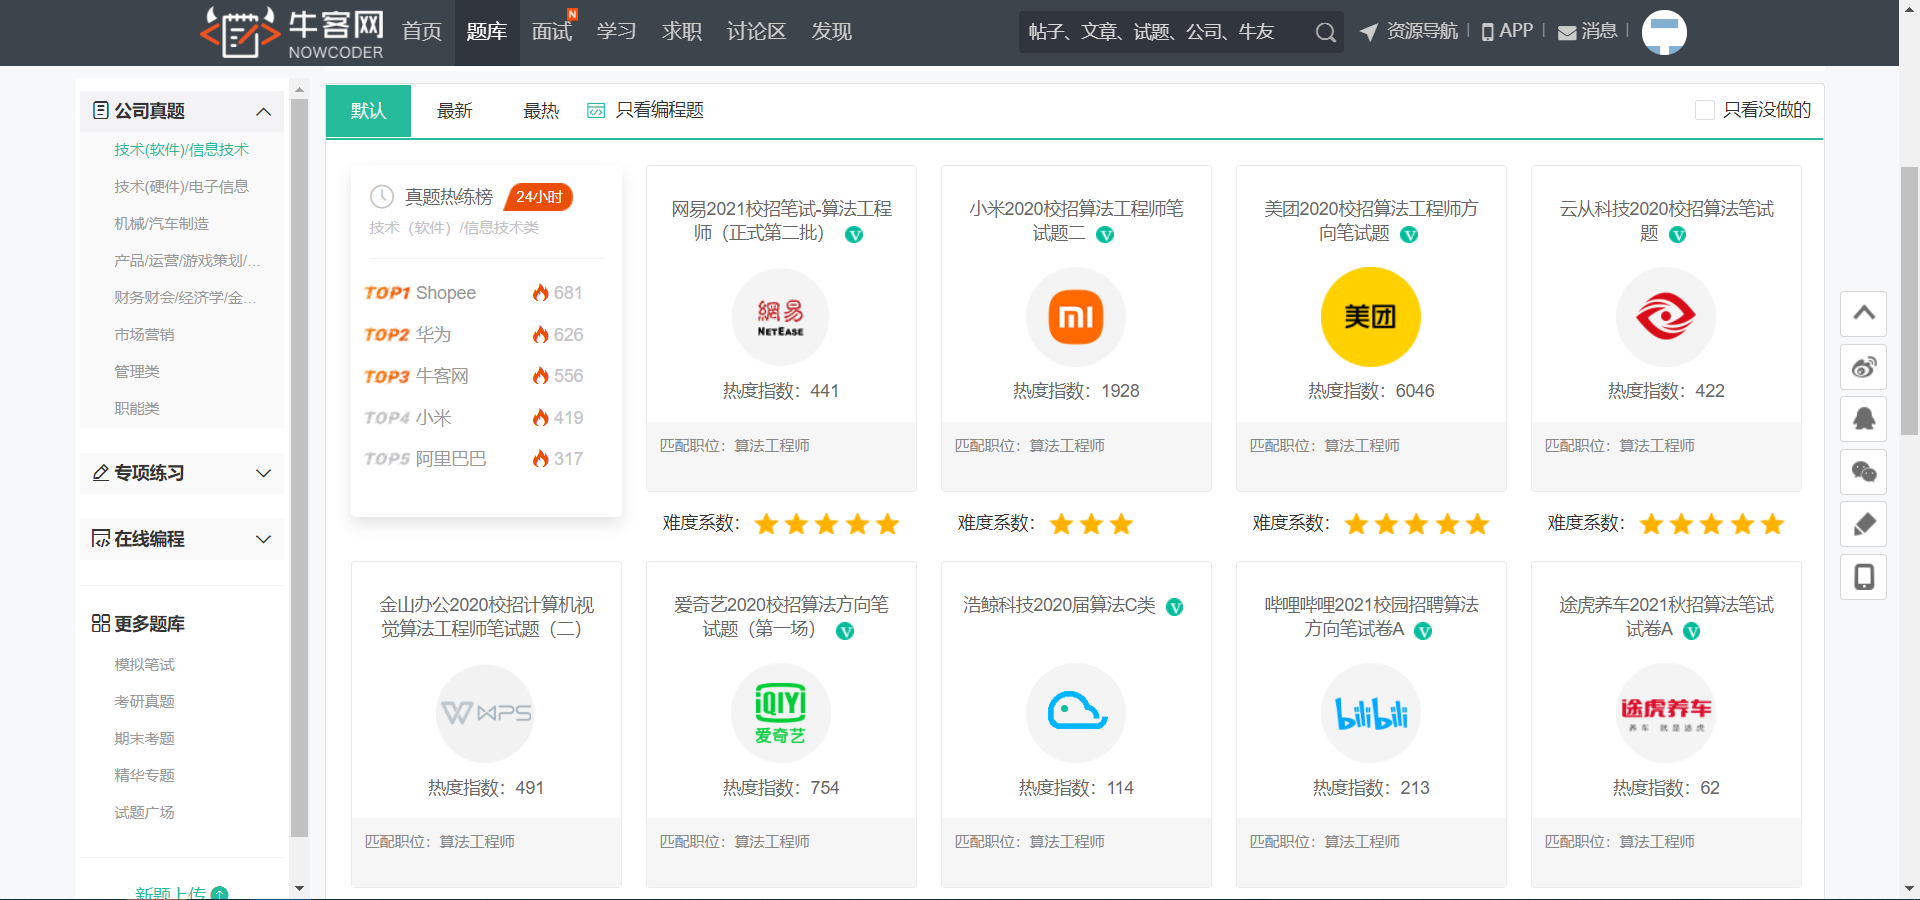This screenshot has height=900, width=1920.
Task: Click the page vertical scrollbar thumb
Action: click(1909, 300)
